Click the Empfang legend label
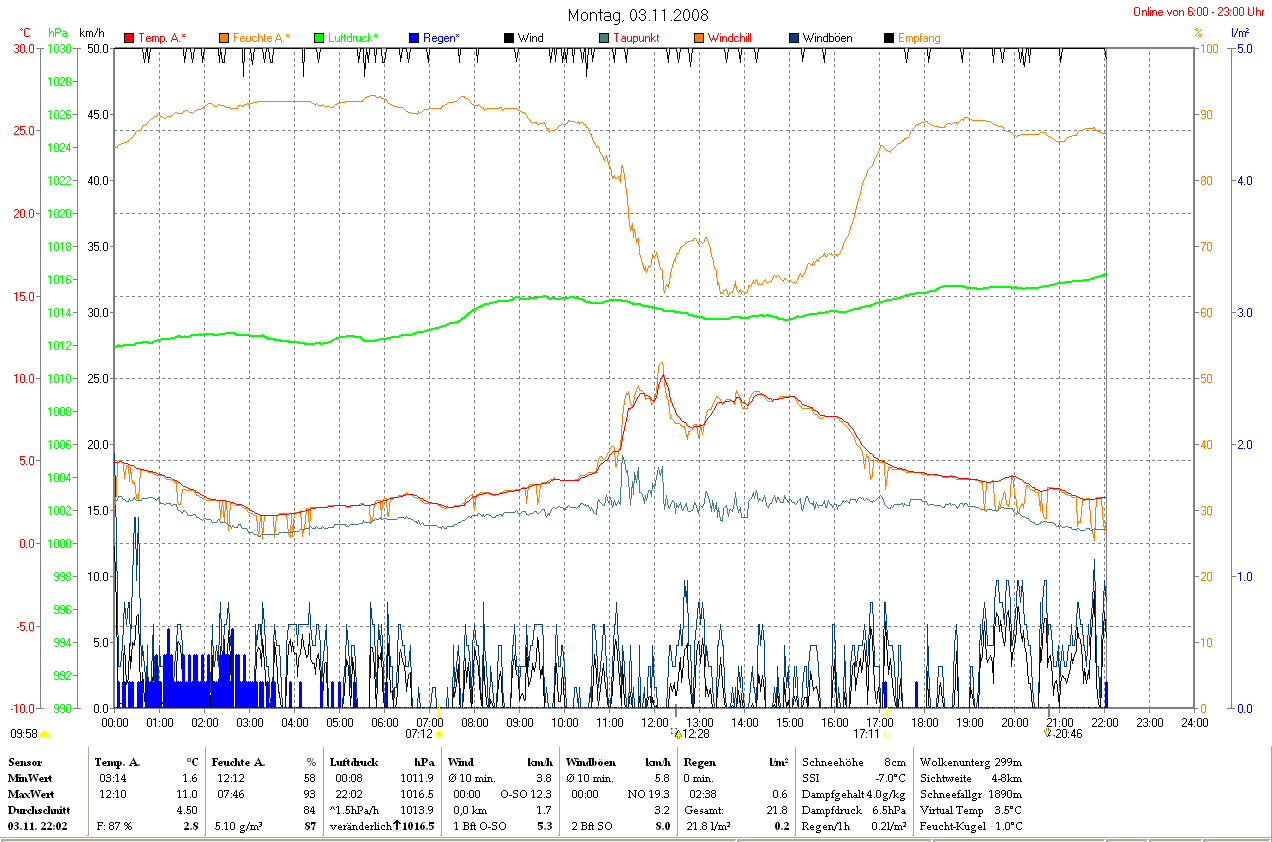Viewport: 1272px width, 842px height. tap(919, 38)
